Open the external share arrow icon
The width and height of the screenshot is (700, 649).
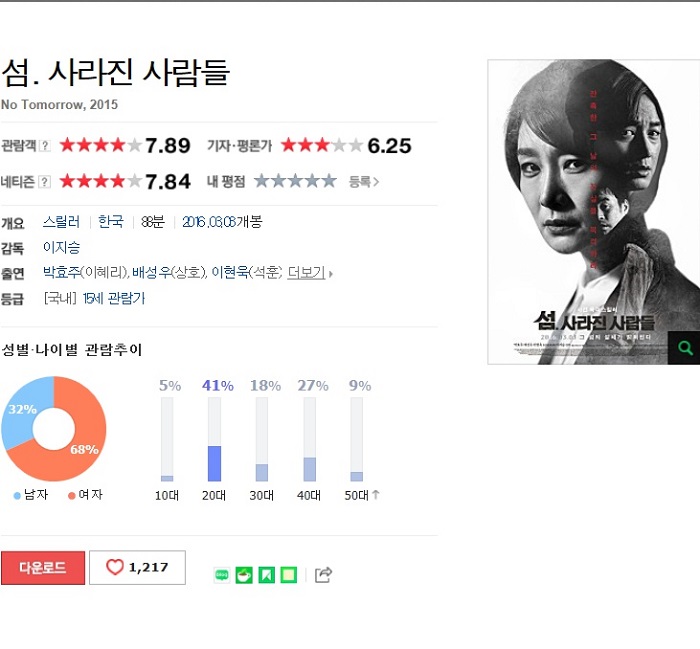click(x=323, y=575)
